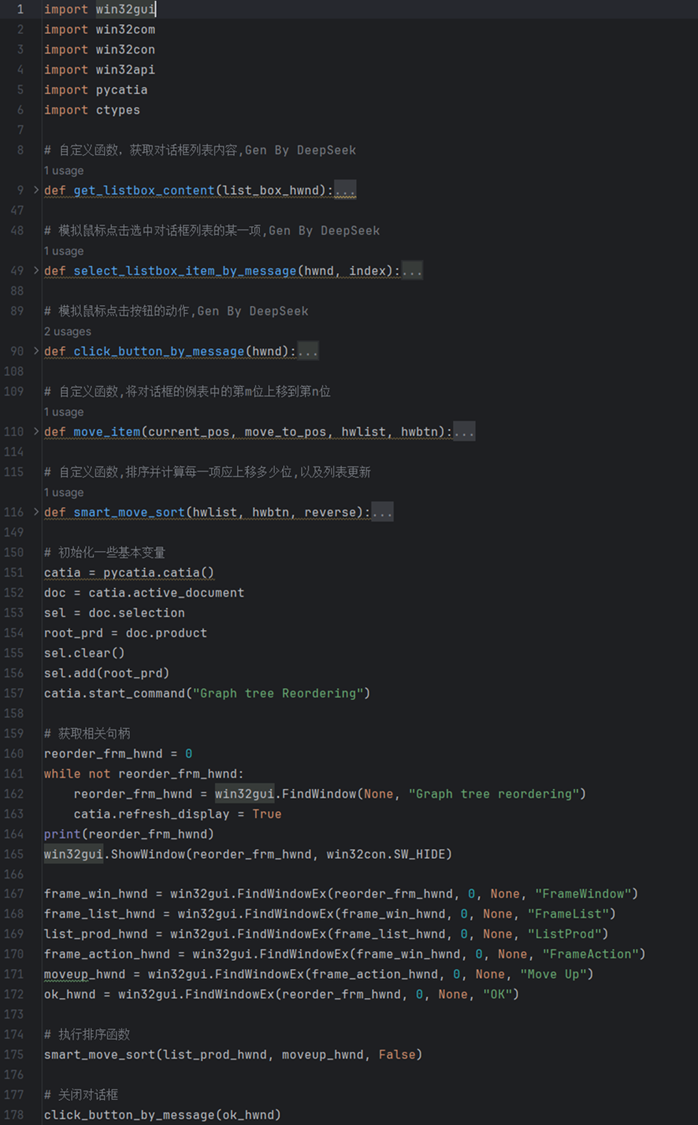Image resolution: width=698 pixels, height=1125 pixels.
Task: Click 'False' argument in the smart_move_sort call
Action: (x=397, y=1054)
